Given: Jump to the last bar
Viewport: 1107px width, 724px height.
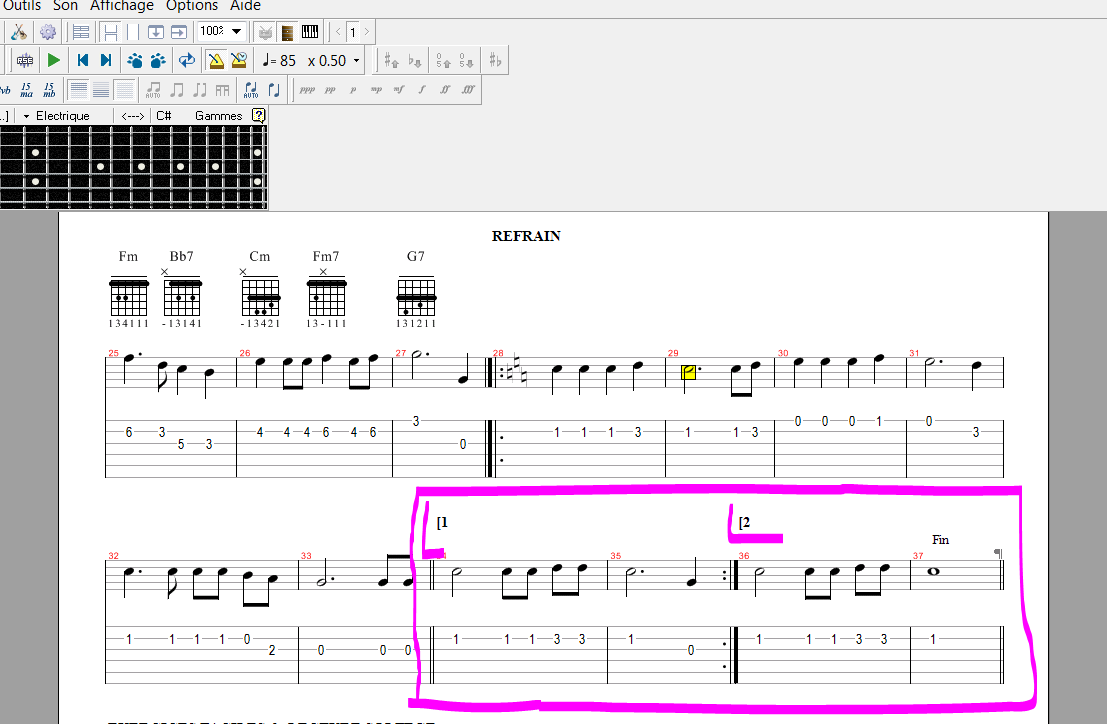Looking at the screenshot, I should pos(106,61).
